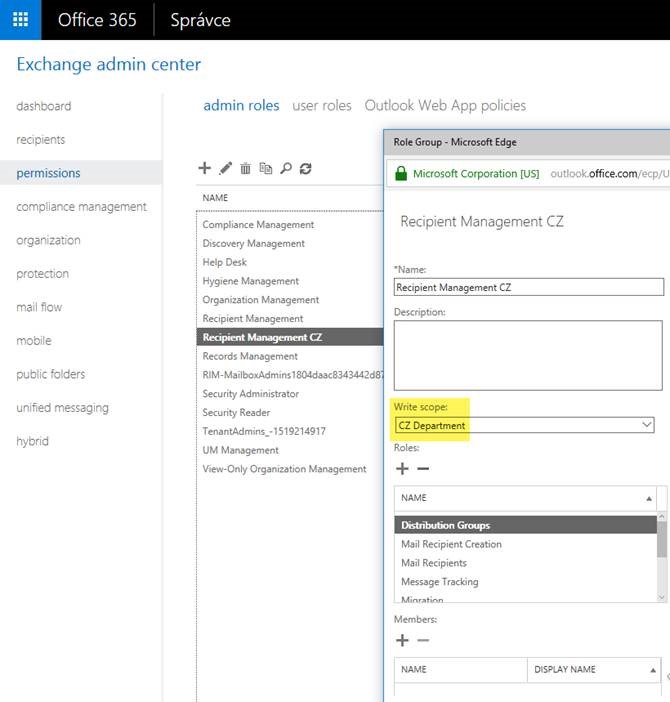Search the admin roles list
The image size is (670, 702).
(286, 168)
